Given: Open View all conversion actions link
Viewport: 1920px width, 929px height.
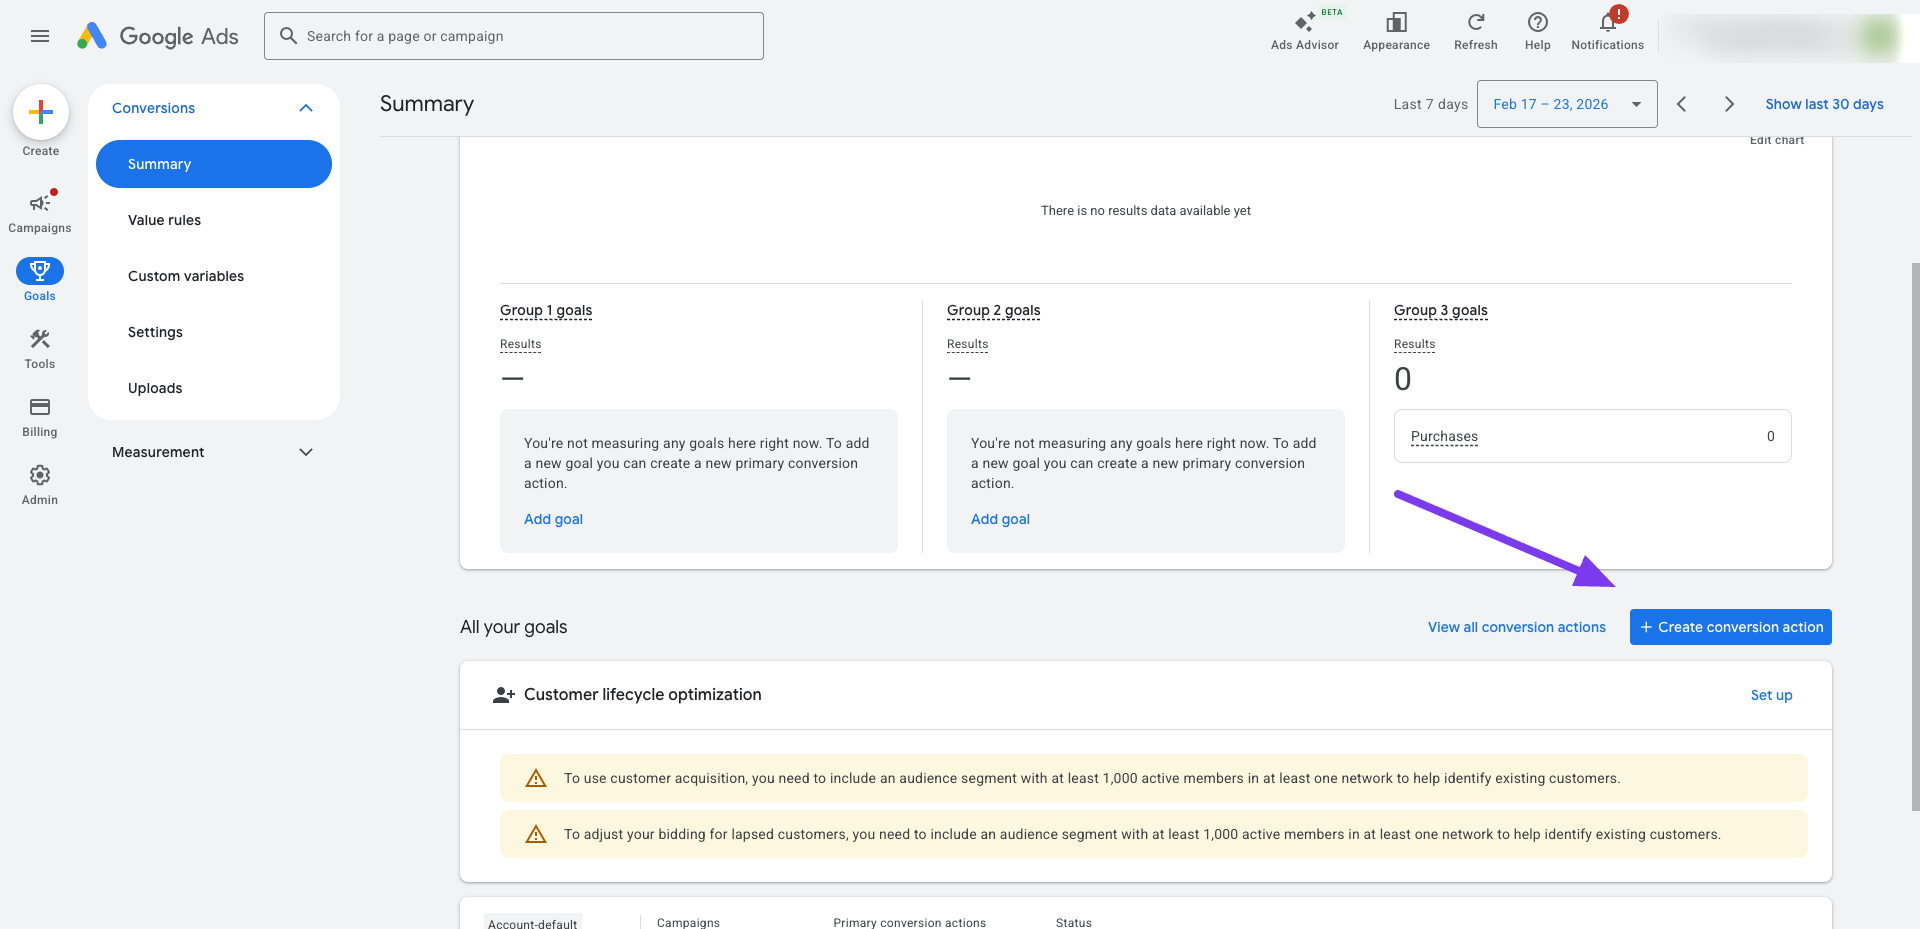Looking at the screenshot, I should pos(1516,627).
